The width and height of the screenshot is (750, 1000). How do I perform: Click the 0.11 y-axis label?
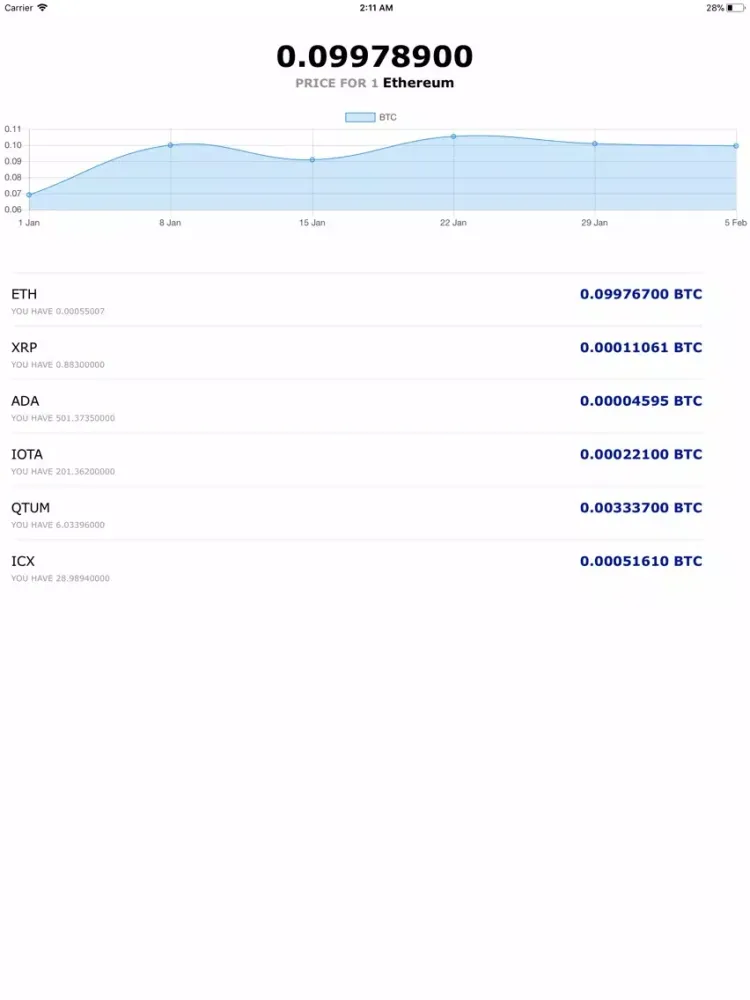coord(13,129)
